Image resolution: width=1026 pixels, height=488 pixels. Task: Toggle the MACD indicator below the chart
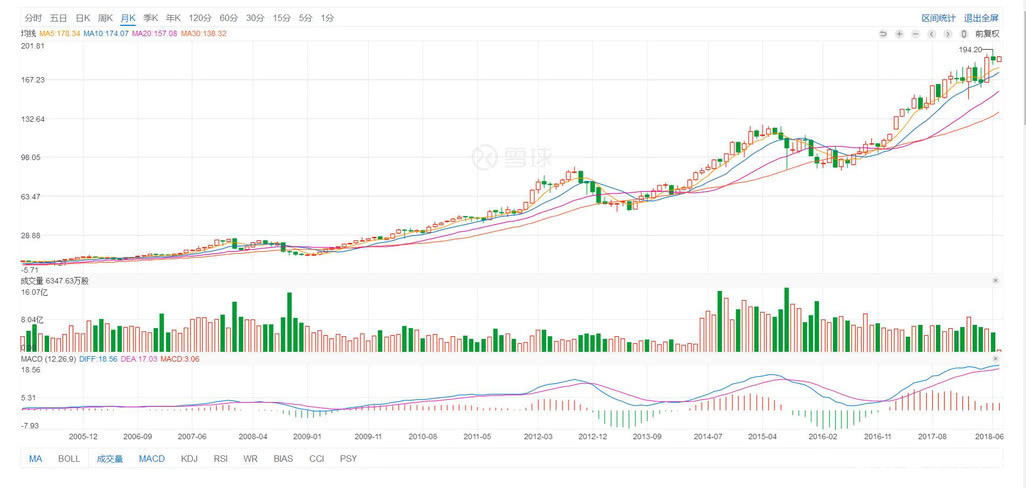(x=152, y=459)
